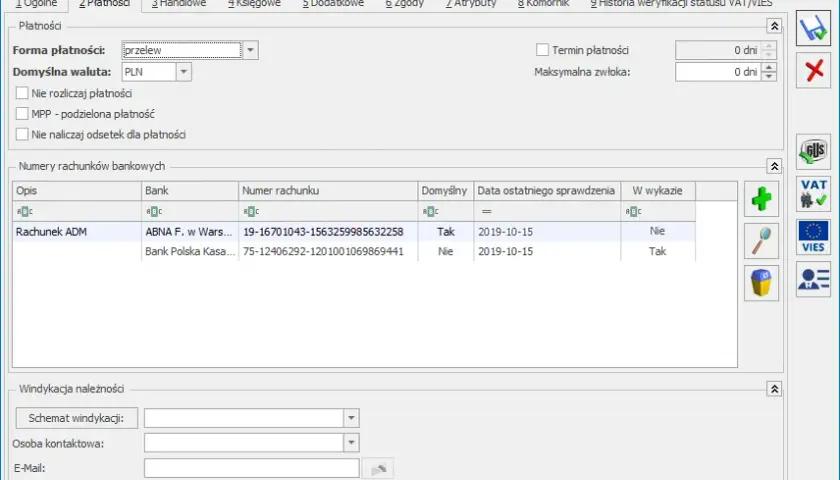Image resolution: width=840 pixels, height=480 pixels.
Task: Click the VAT status verification icon
Action: [813, 194]
